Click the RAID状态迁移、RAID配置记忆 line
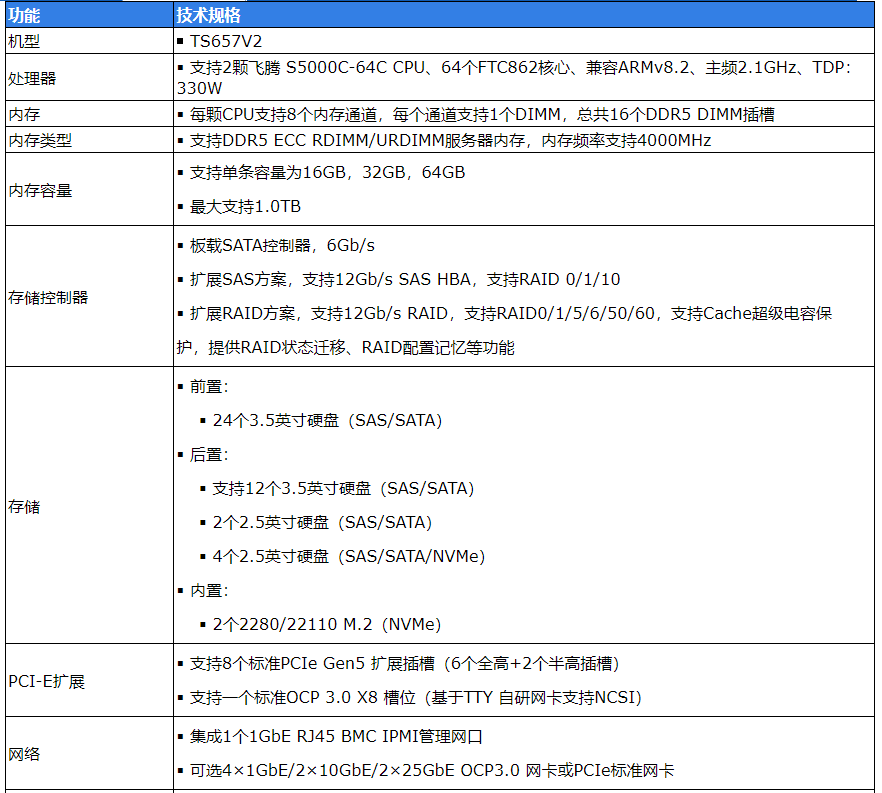 click(x=345, y=348)
